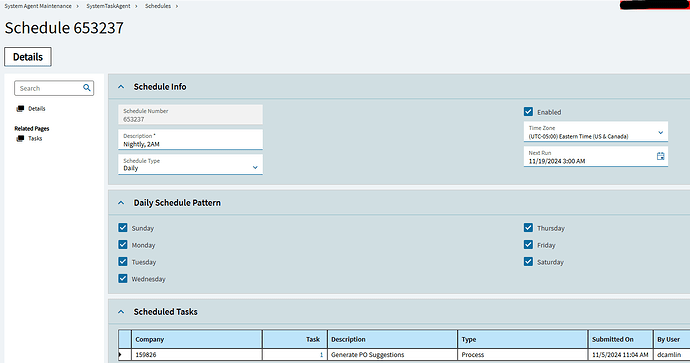Sort by the Type column header

tap(523, 339)
